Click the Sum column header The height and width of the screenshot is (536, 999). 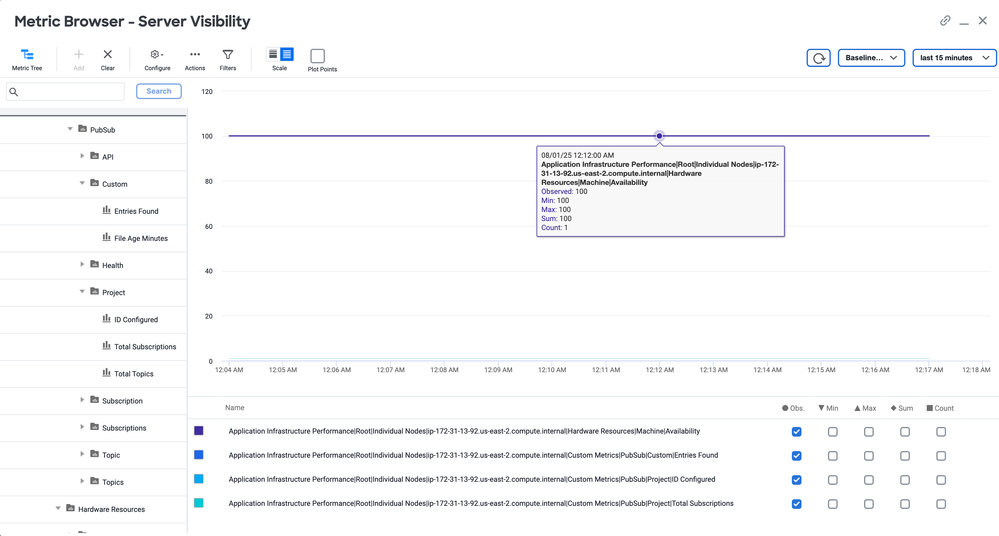902,408
